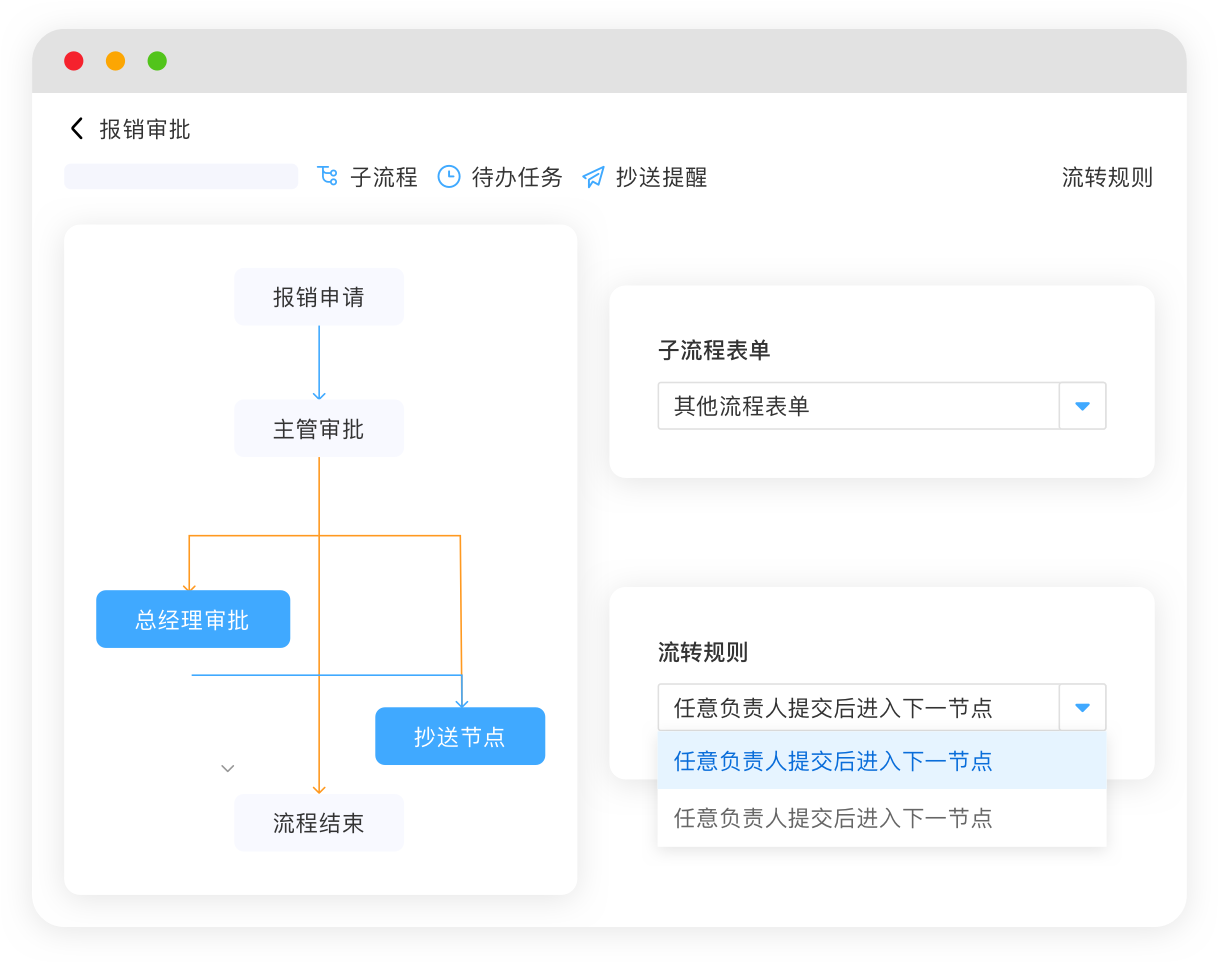Click the search input field on the left

180,176
